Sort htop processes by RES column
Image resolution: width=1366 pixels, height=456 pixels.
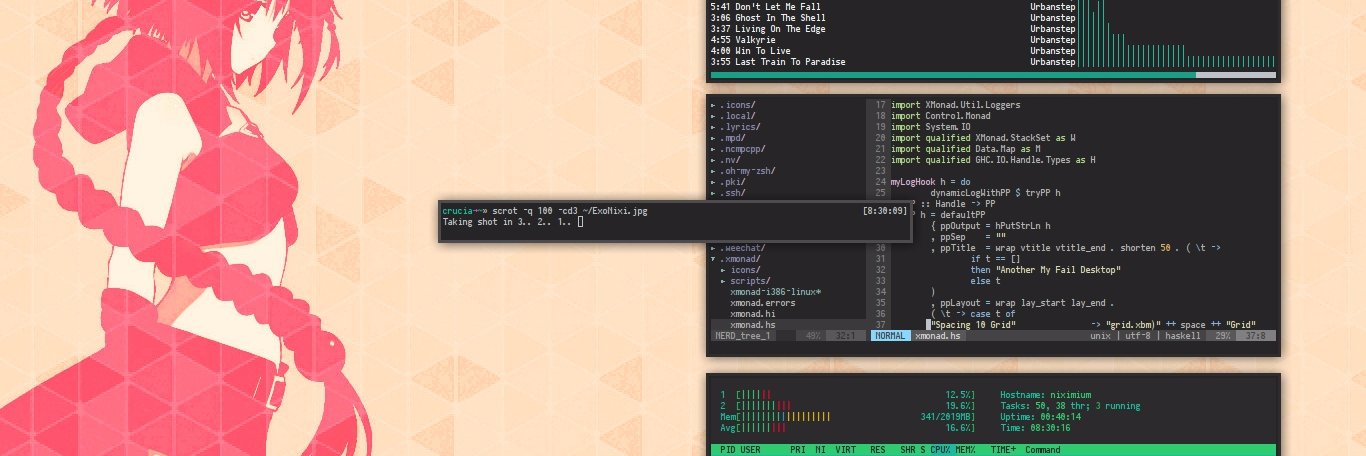(x=878, y=451)
